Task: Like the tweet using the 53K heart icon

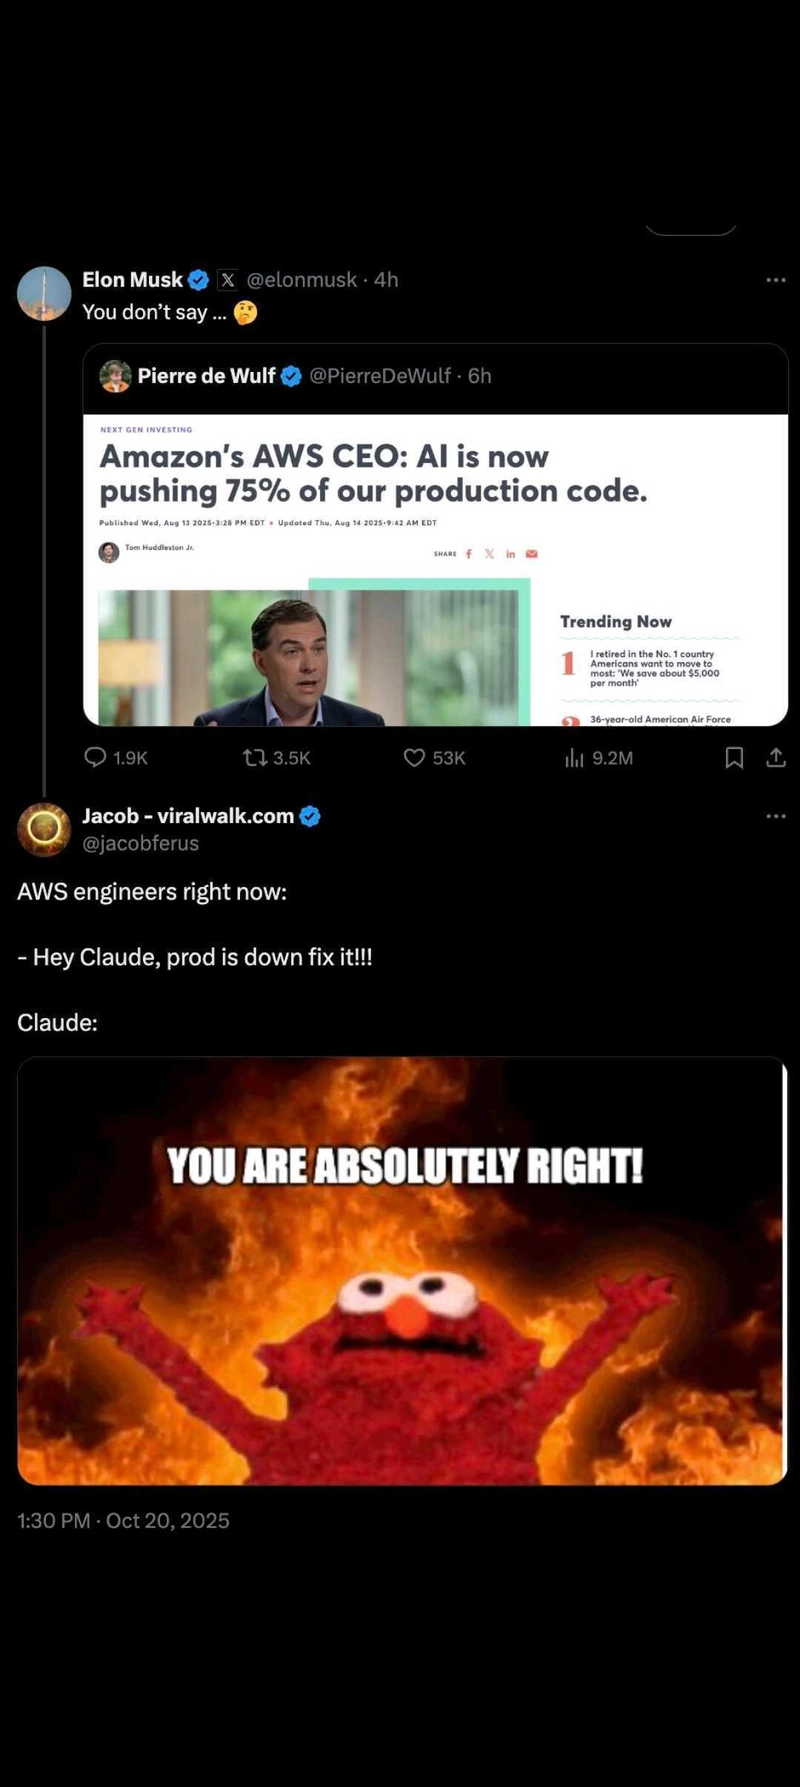Action: (x=414, y=758)
